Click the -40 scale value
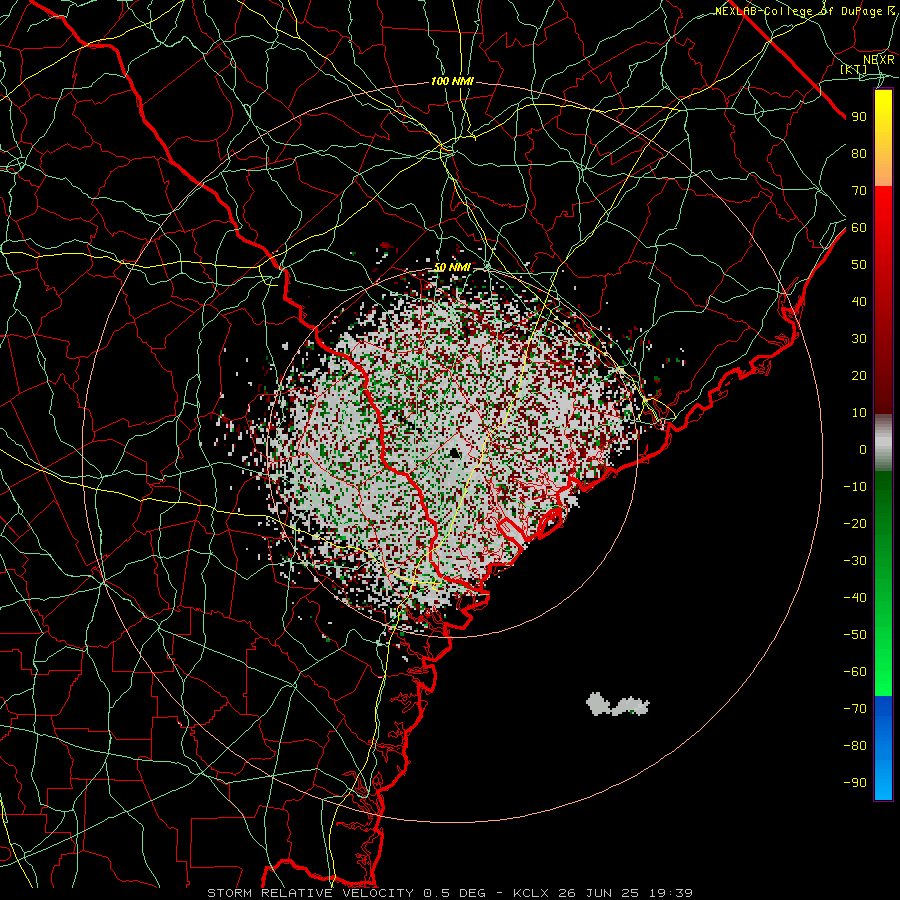This screenshot has width=900, height=900. (x=855, y=598)
